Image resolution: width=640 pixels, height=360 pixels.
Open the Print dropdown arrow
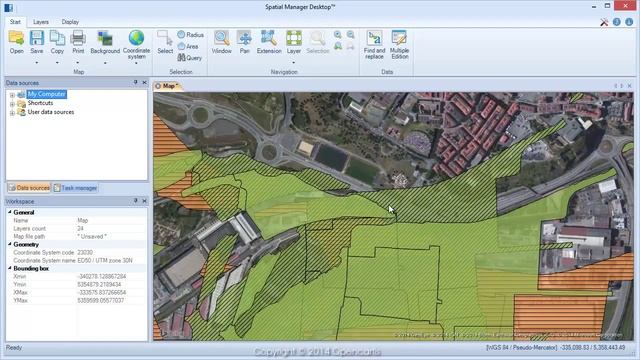tap(78, 63)
